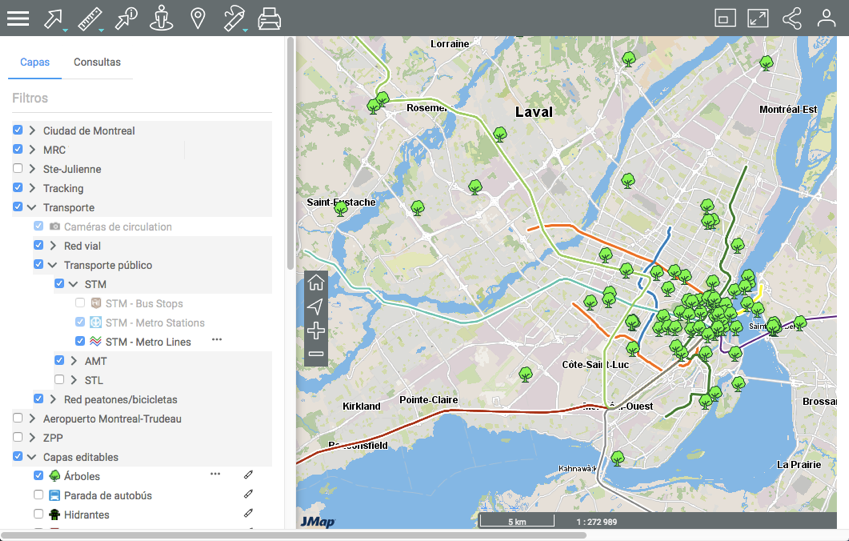Edit Parada de autobús with pencil icon
The image size is (849, 541).
point(249,494)
